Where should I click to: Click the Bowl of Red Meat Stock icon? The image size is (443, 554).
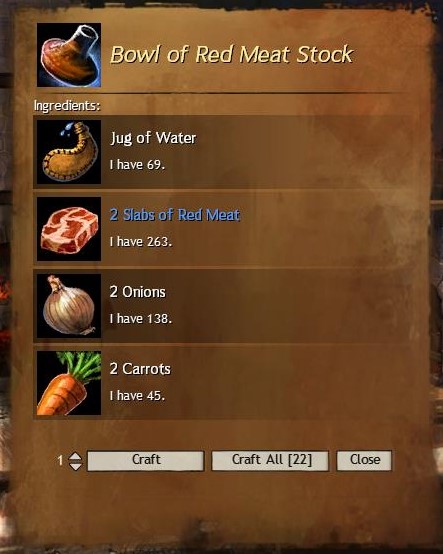[69, 55]
